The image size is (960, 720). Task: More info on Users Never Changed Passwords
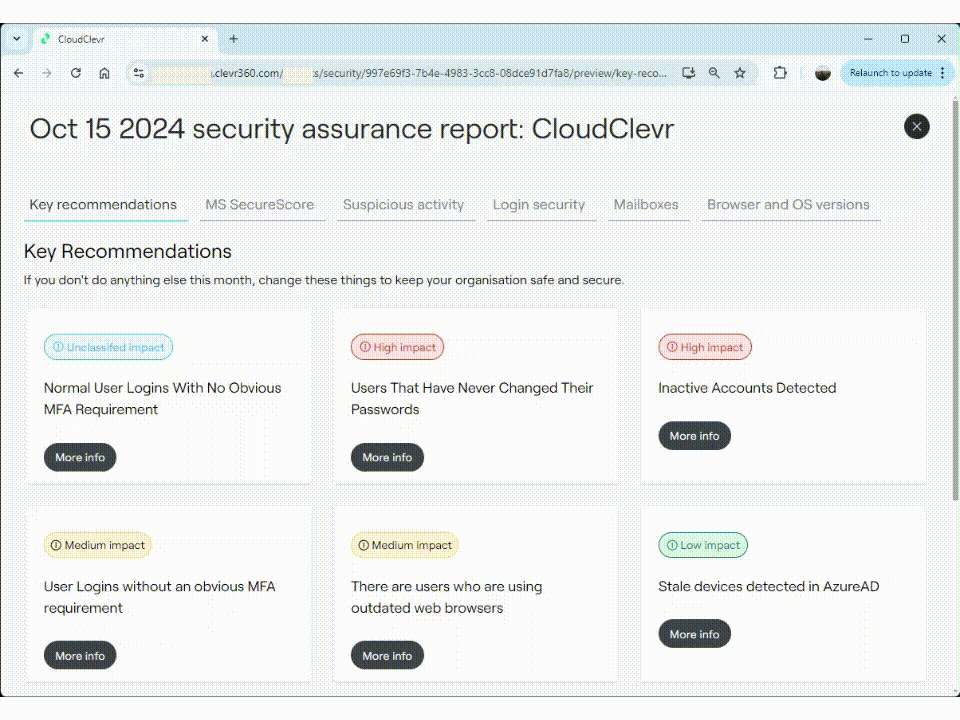[x=387, y=457]
